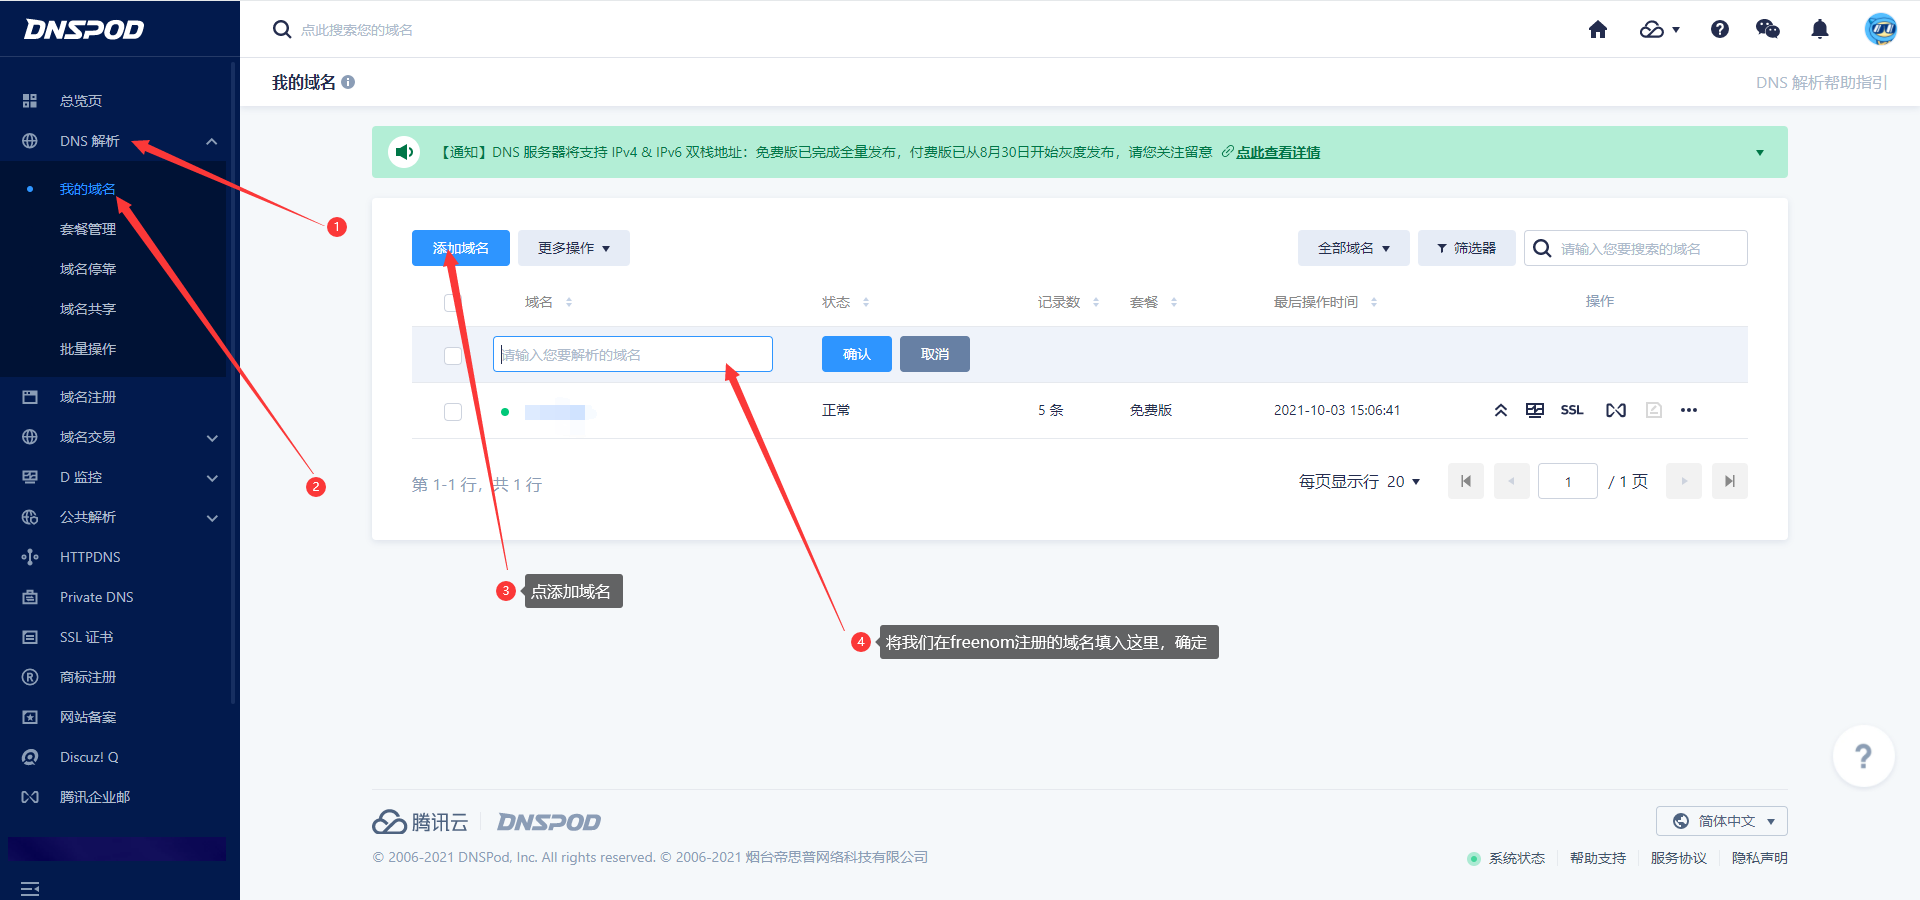Click the WeChat chat icon
Screen dimensions: 1920x900
coord(1767,30)
